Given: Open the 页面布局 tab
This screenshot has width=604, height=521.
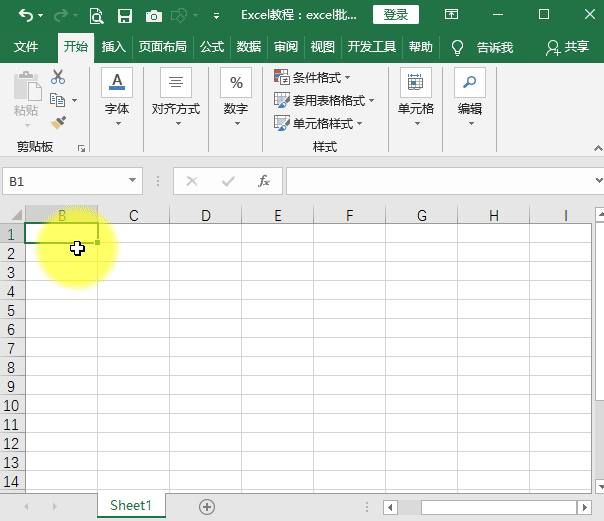Looking at the screenshot, I should (x=162, y=47).
